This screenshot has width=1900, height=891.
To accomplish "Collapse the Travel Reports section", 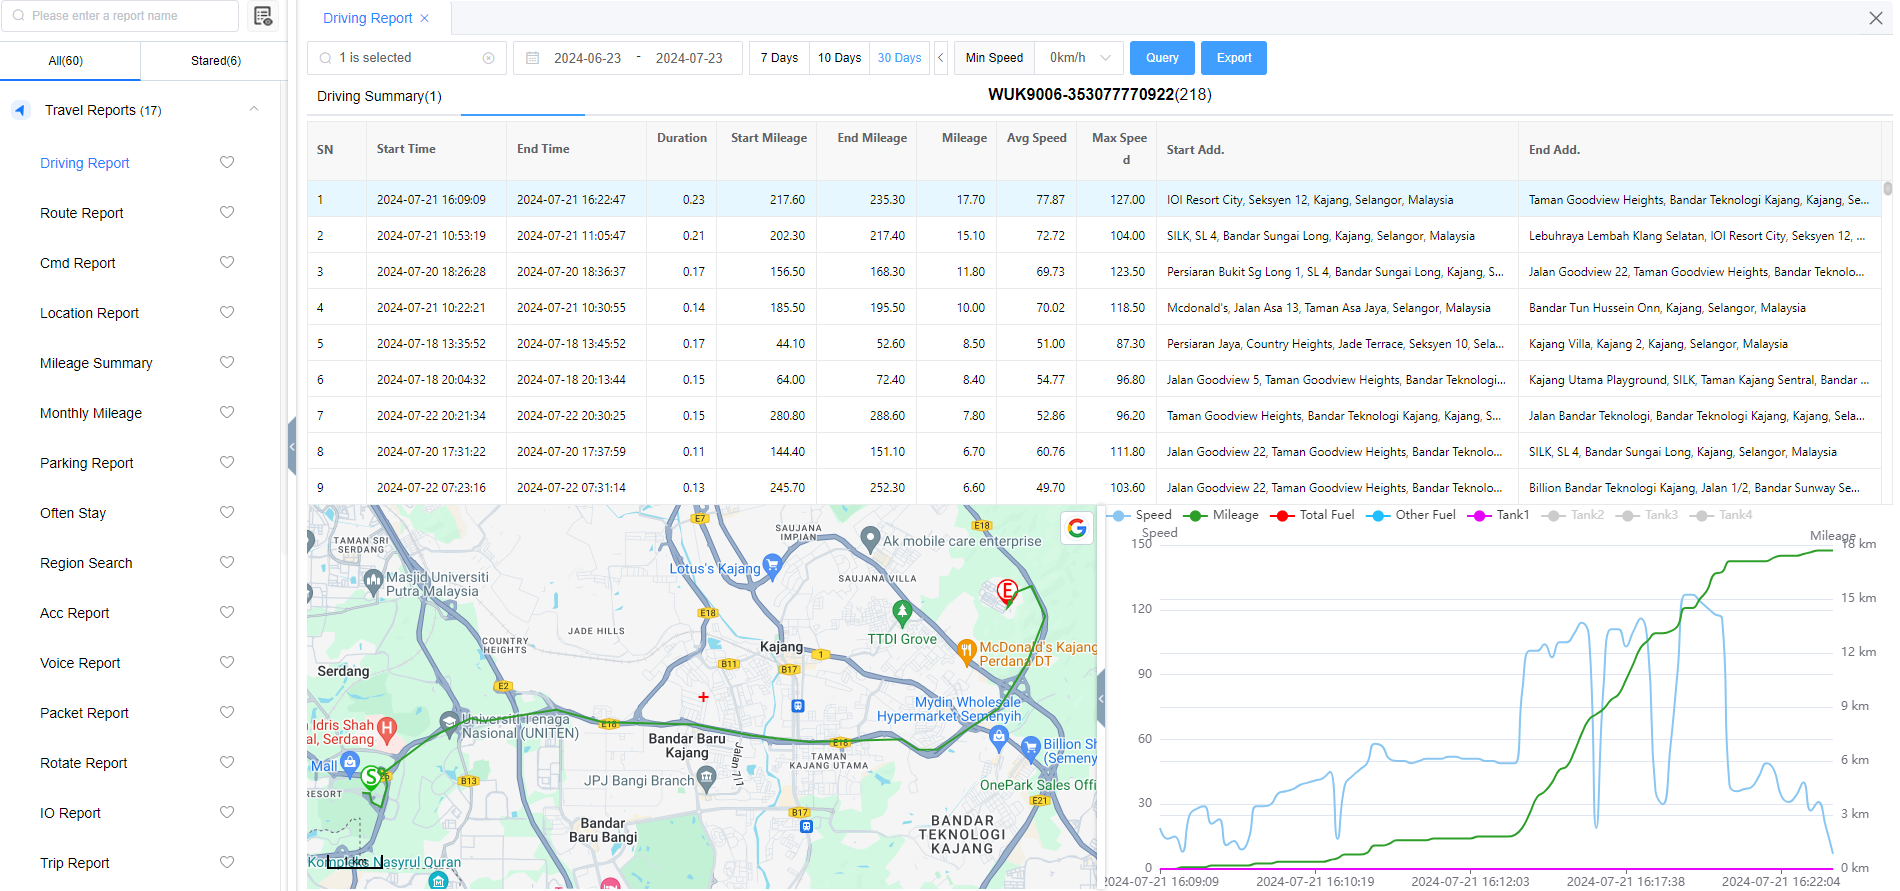I will (x=254, y=110).
